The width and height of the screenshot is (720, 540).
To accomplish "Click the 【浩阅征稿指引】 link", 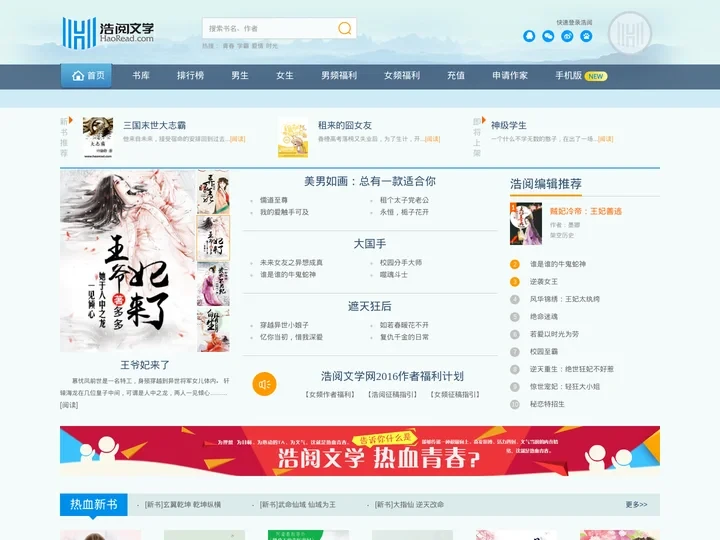I will (392, 394).
